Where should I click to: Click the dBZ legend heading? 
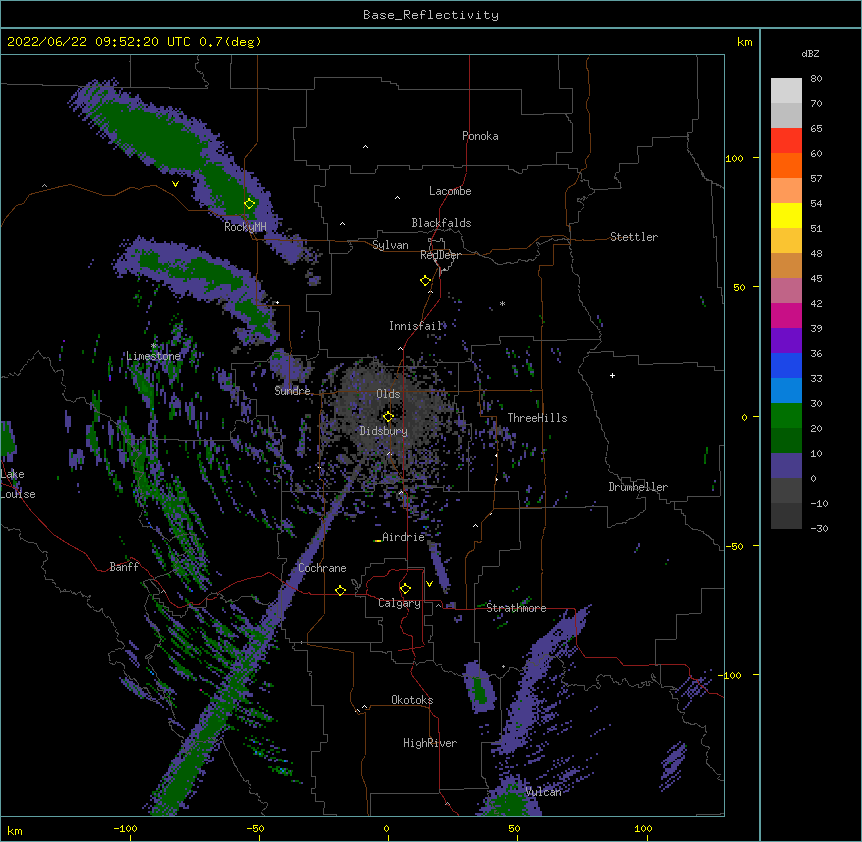810,53
